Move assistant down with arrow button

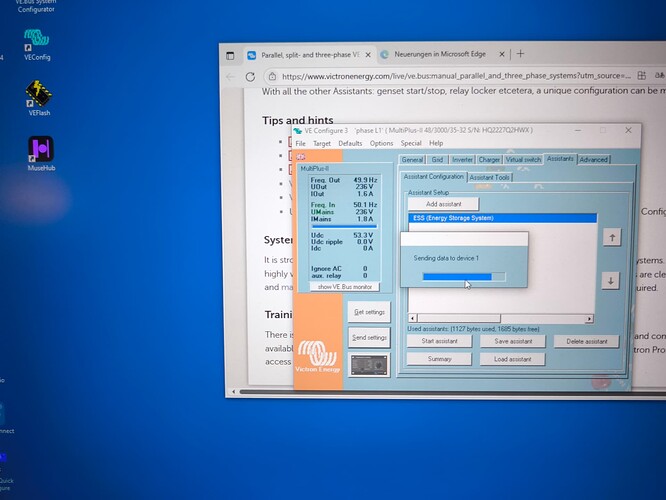(610, 281)
